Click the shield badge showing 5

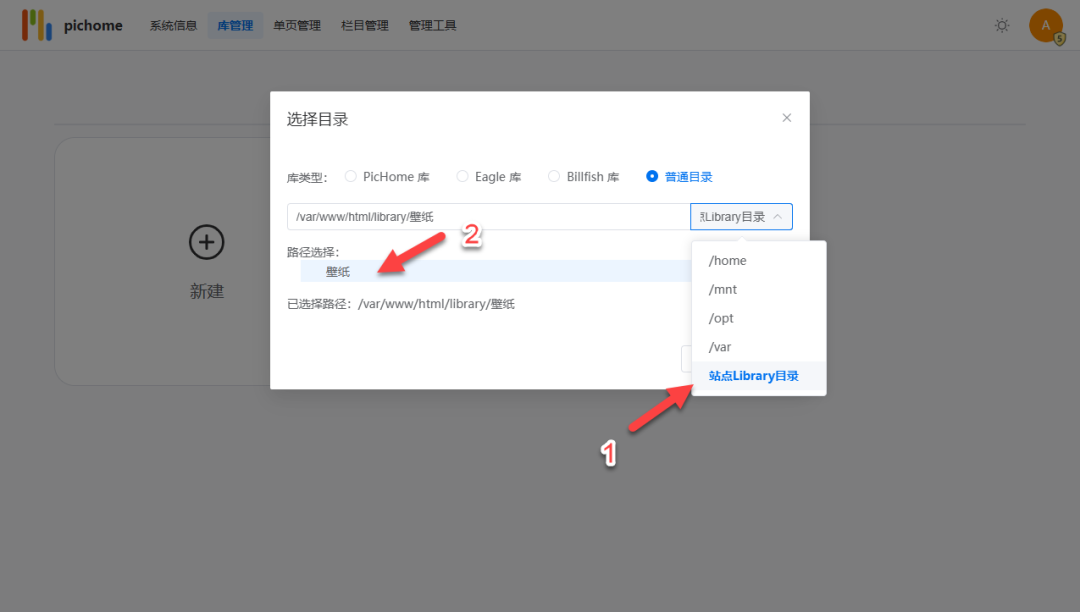click(x=1058, y=38)
